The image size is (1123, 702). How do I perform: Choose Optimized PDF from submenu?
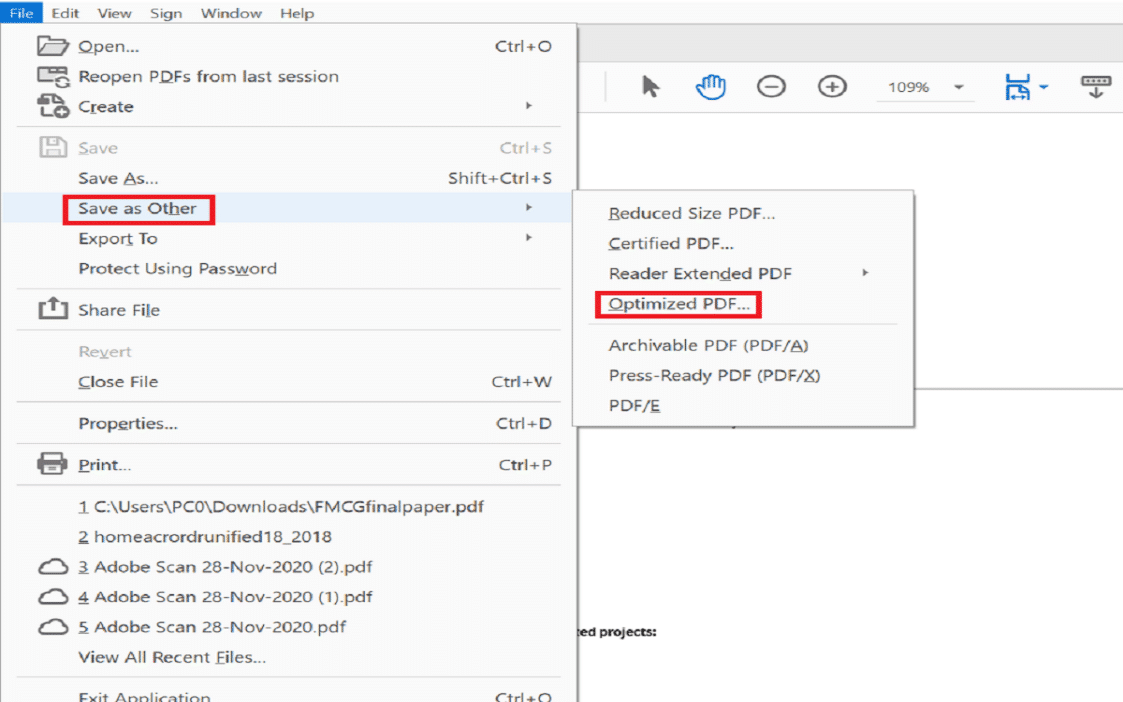[x=679, y=304]
